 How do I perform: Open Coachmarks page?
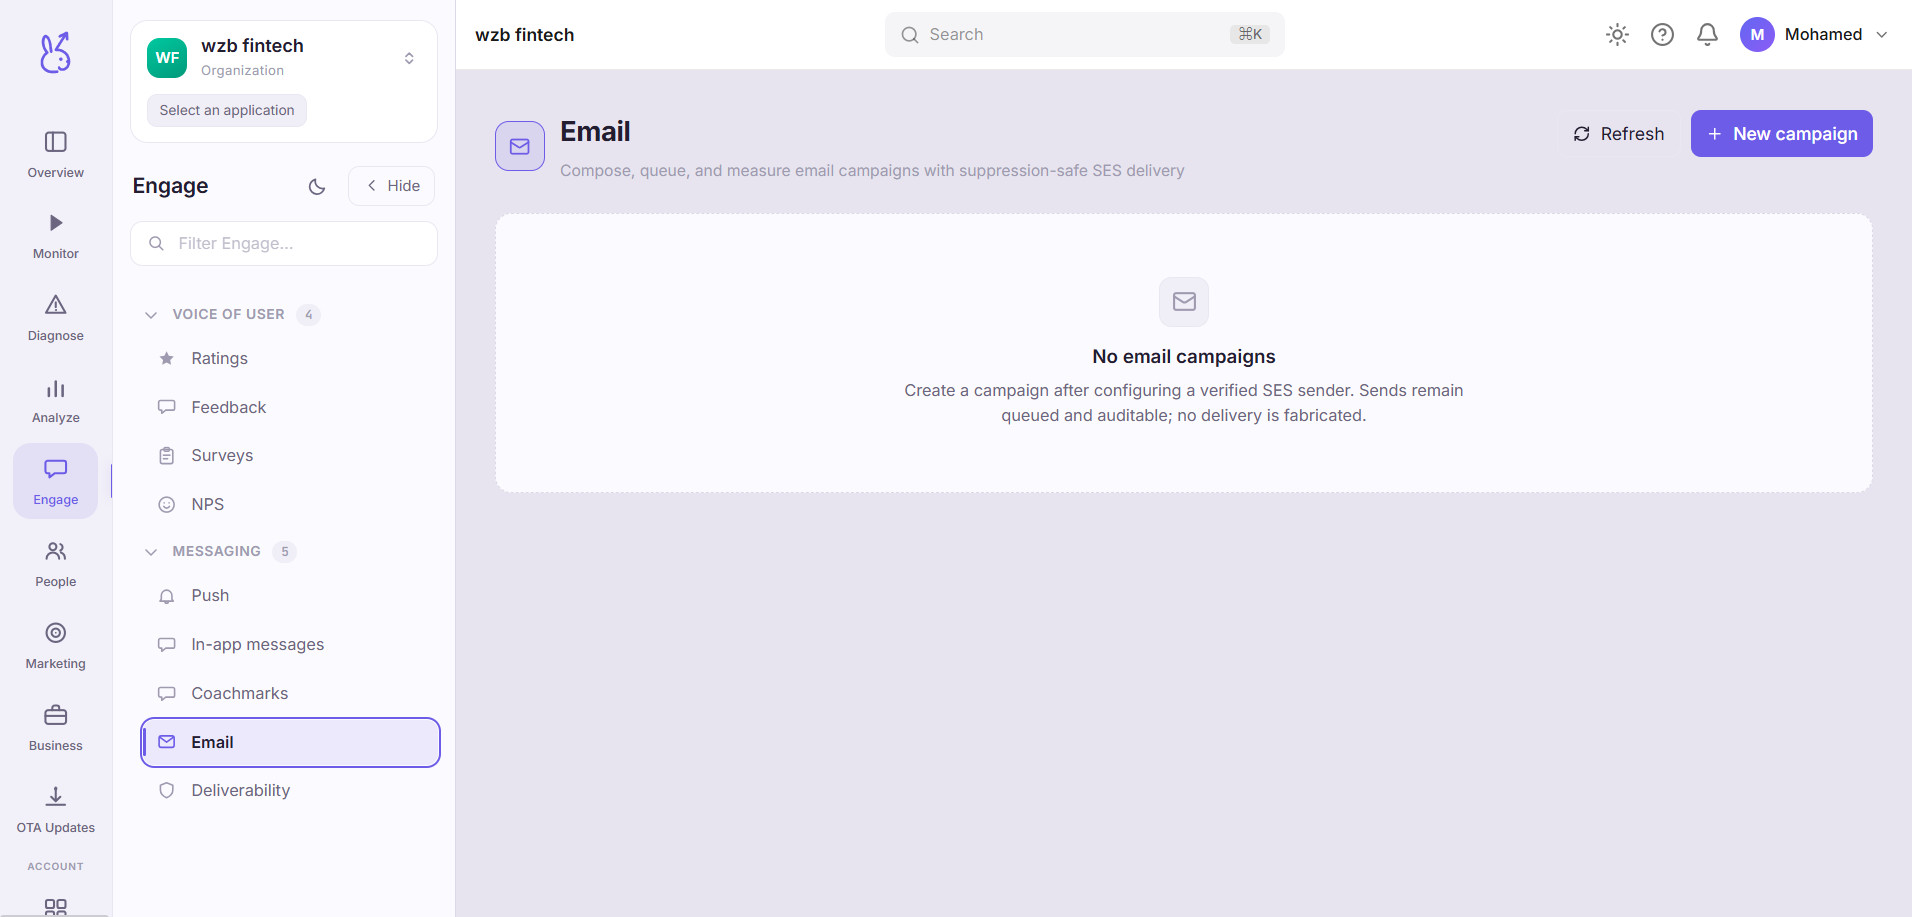(x=290, y=693)
